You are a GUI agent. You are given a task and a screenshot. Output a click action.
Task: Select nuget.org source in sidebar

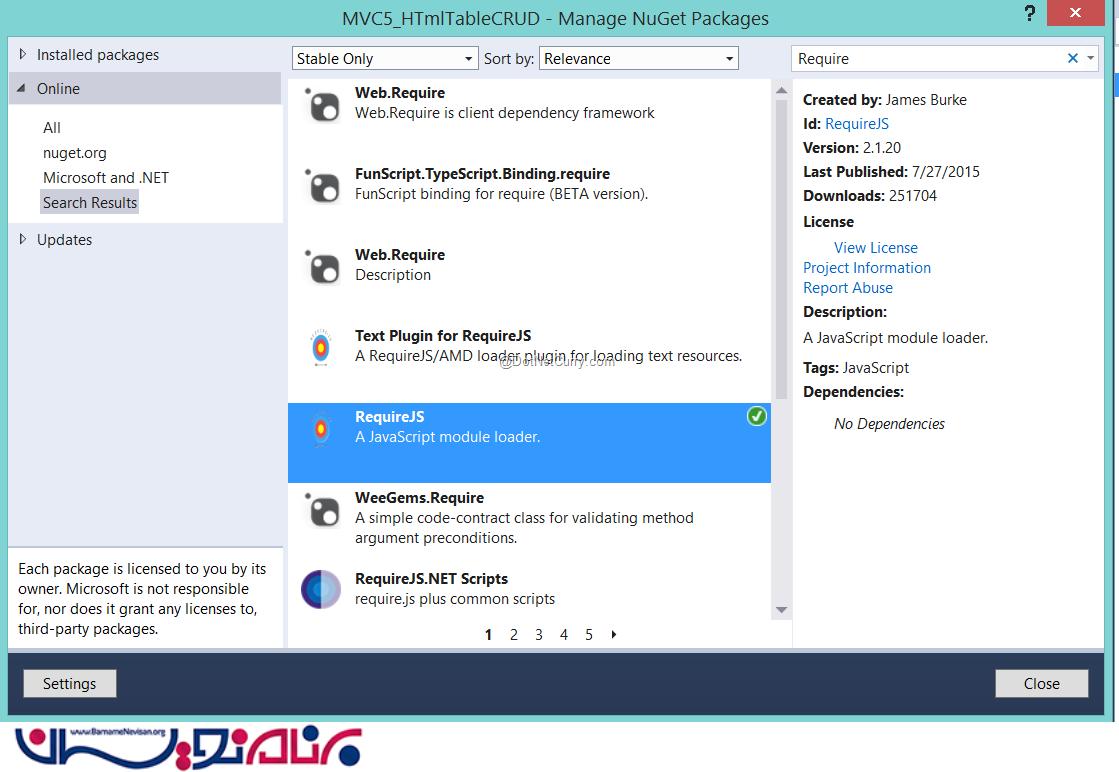[75, 153]
